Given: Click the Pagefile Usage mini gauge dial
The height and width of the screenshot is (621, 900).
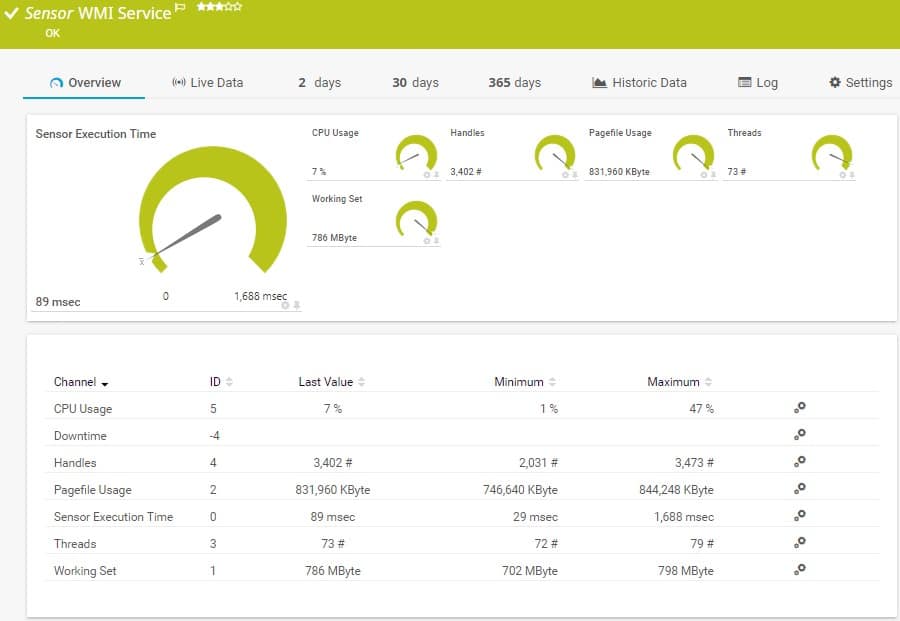Looking at the screenshot, I should pos(693,153).
